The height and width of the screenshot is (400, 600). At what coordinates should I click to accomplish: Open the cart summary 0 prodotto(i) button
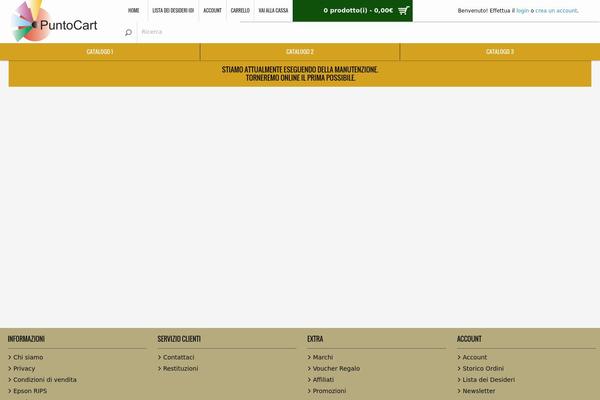click(x=353, y=11)
